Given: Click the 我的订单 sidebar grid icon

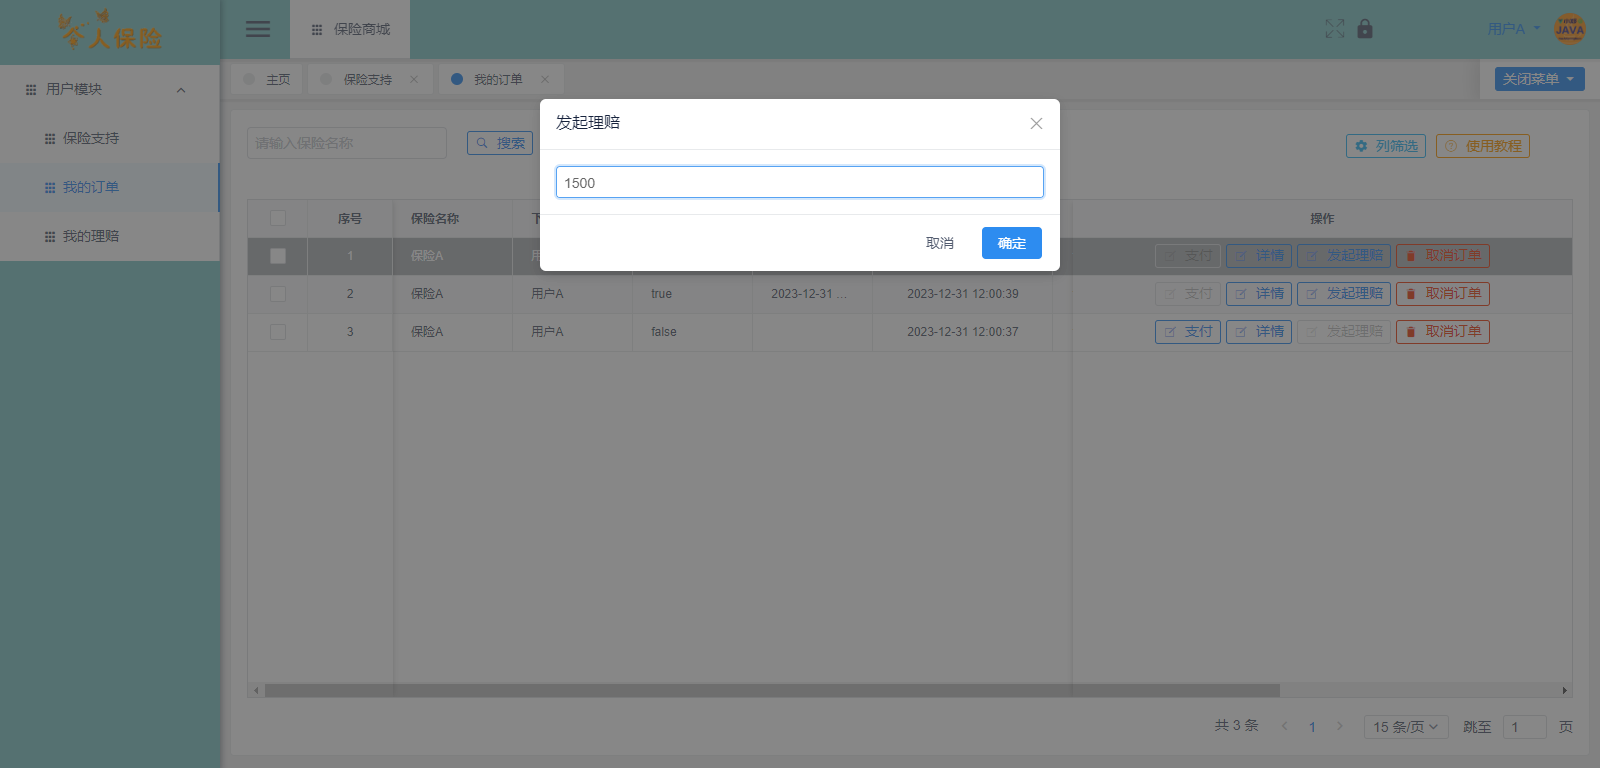Looking at the screenshot, I should click(x=50, y=188).
